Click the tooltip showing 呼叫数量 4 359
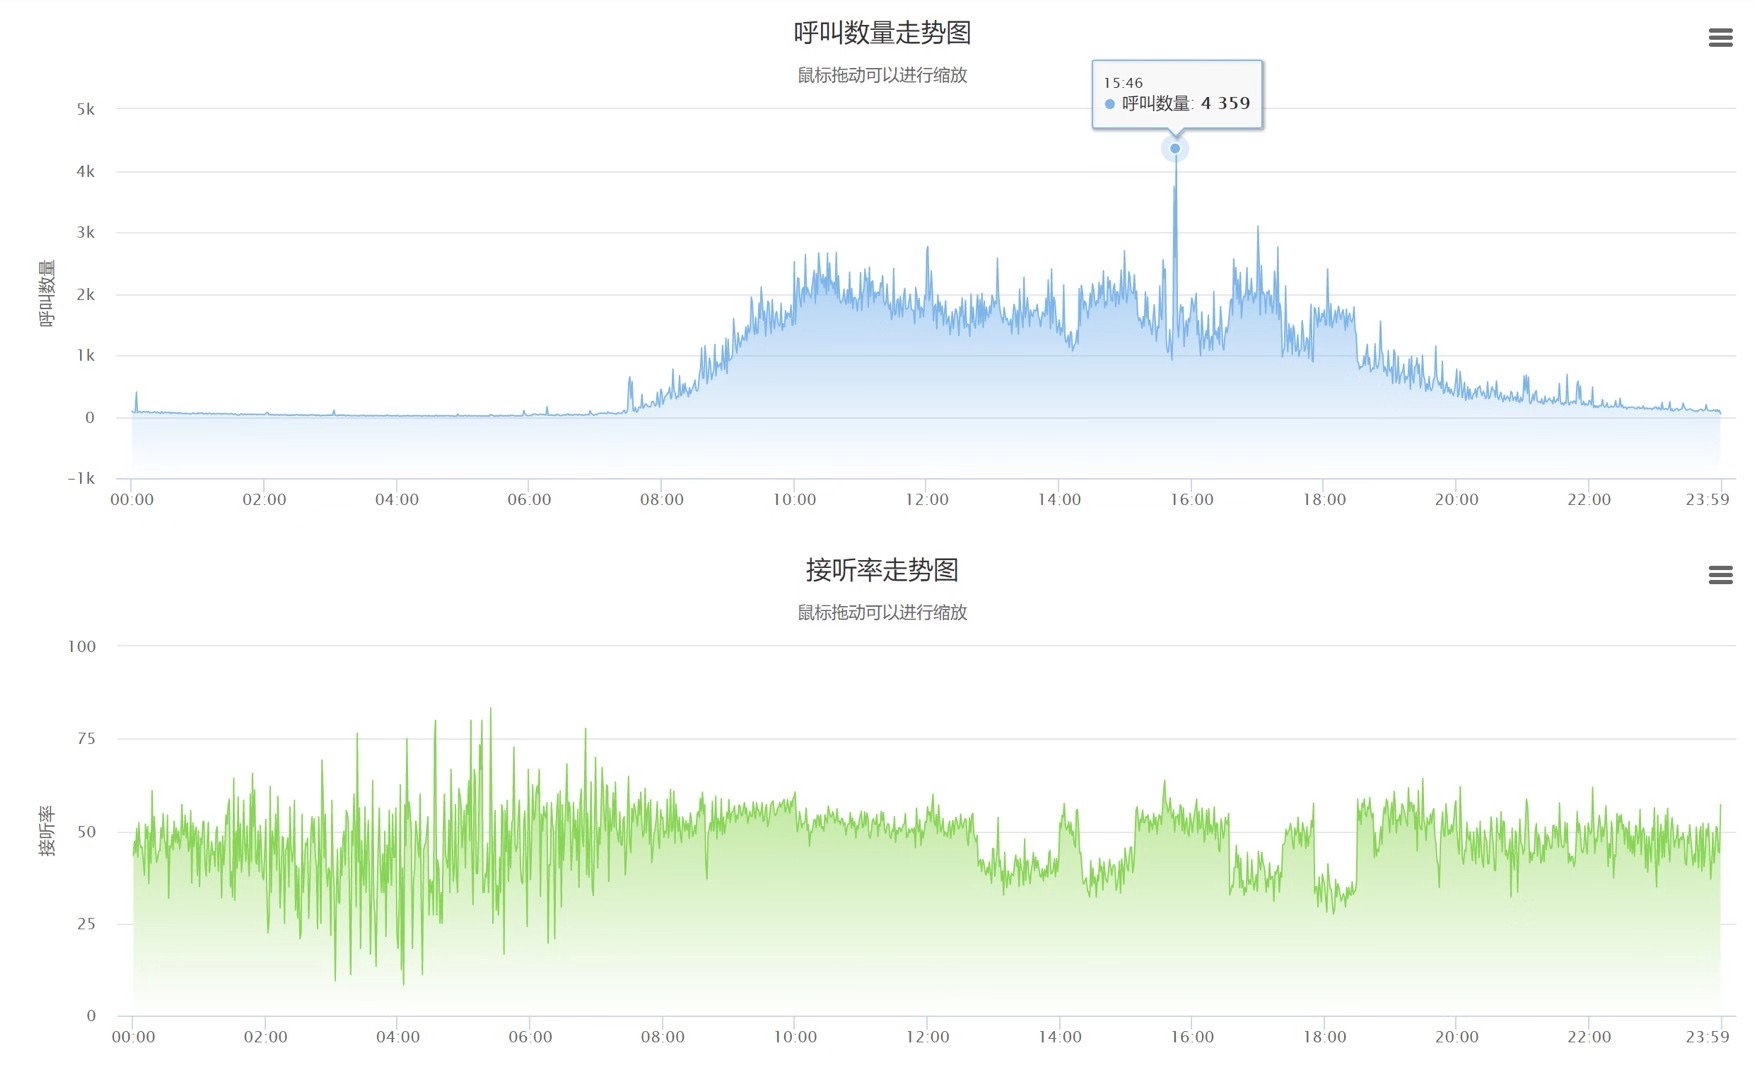 coord(1177,94)
